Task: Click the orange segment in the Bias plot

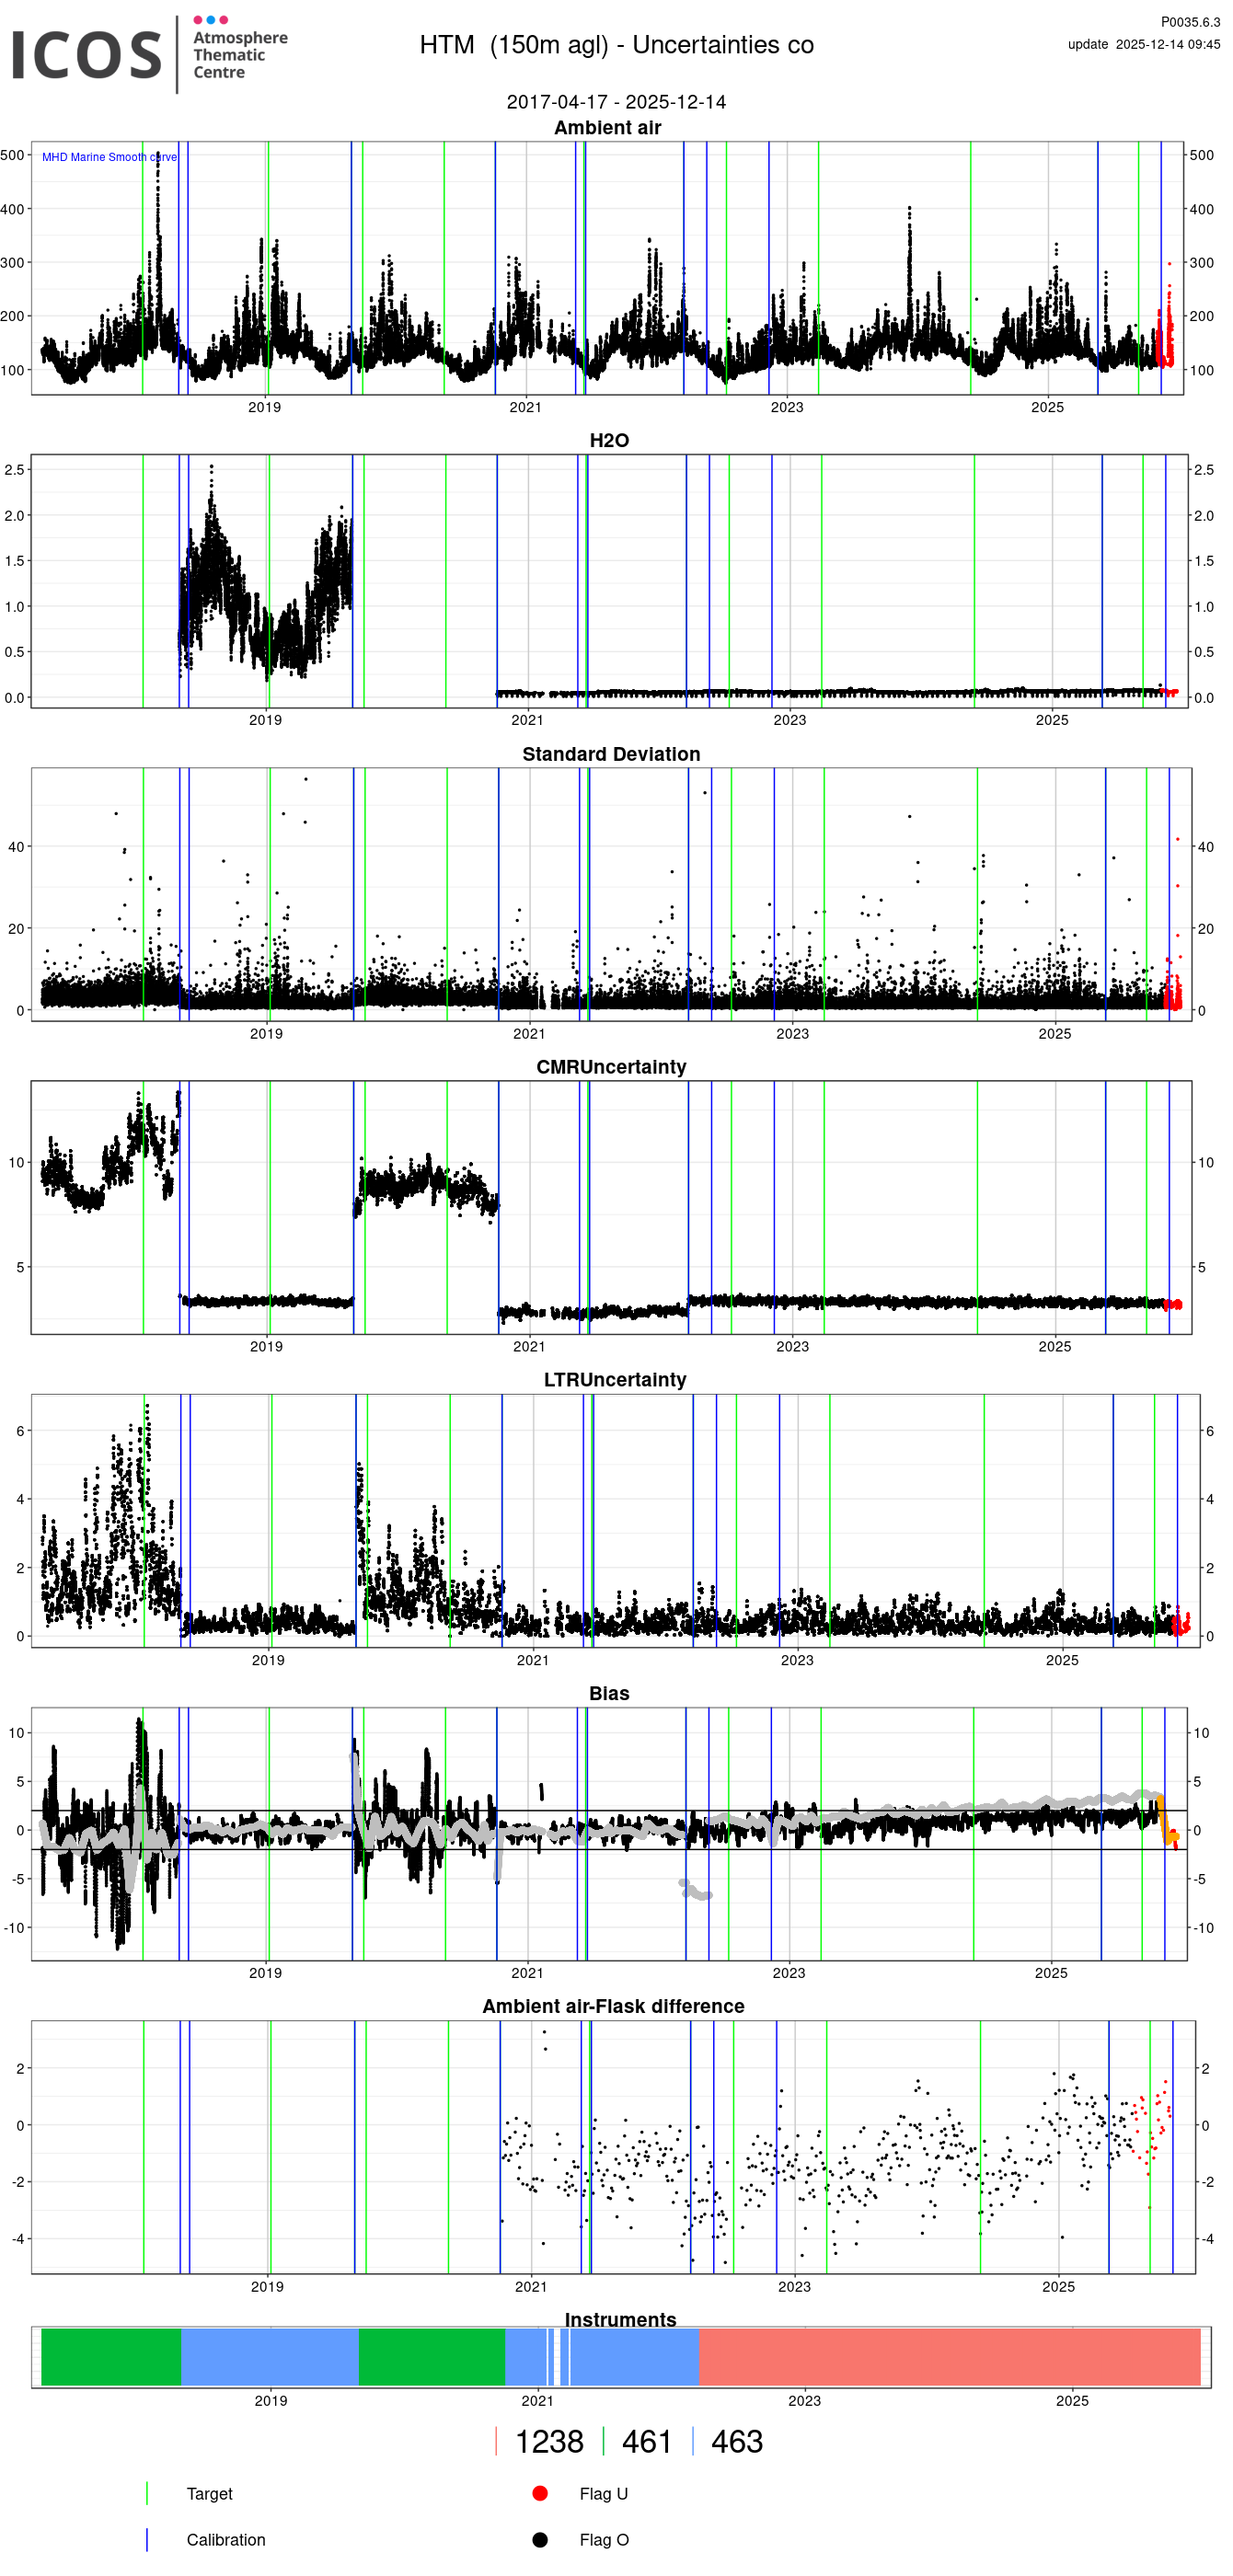Action: pos(1165,1820)
